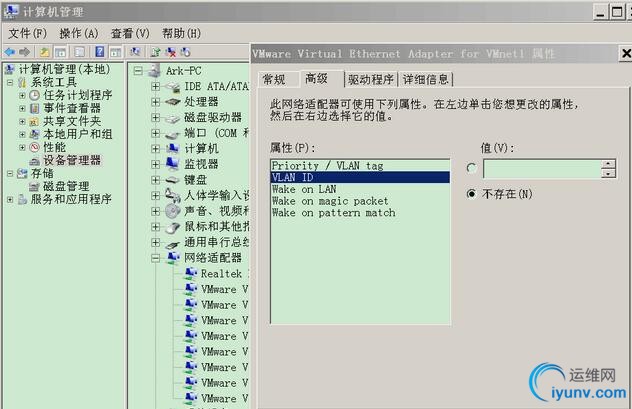Switch to the 驱动程序 tab
Image resolution: width=632 pixels, height=409 pixels.
(x=371, y=79)
